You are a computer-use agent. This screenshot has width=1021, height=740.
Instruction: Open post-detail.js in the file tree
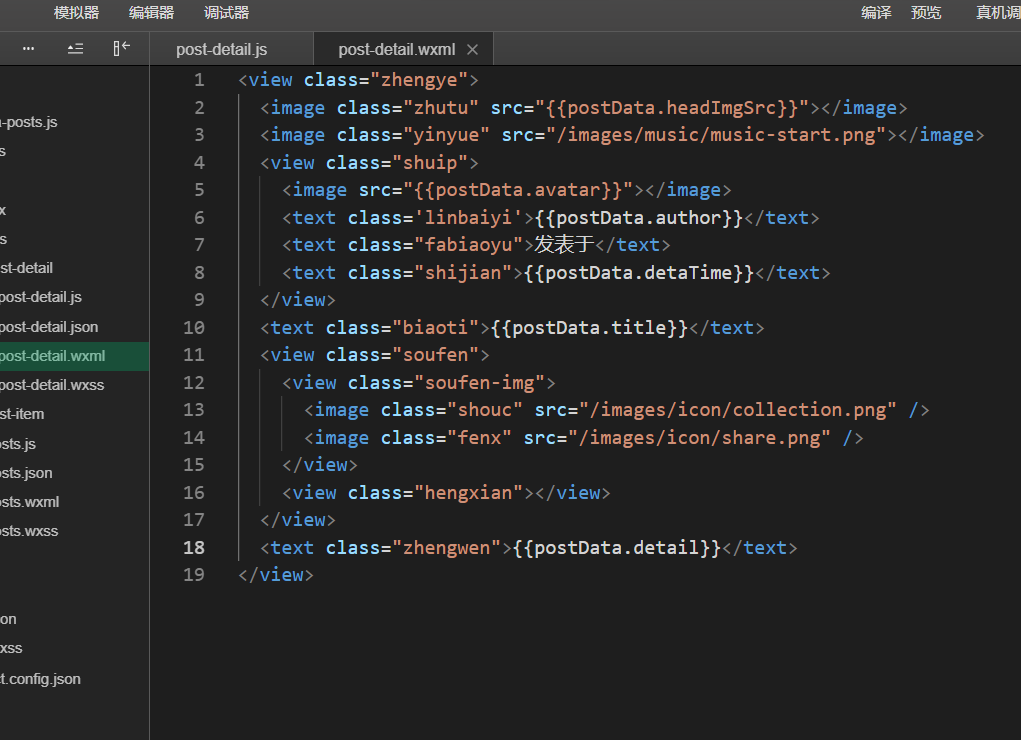[x=41, y=297]
